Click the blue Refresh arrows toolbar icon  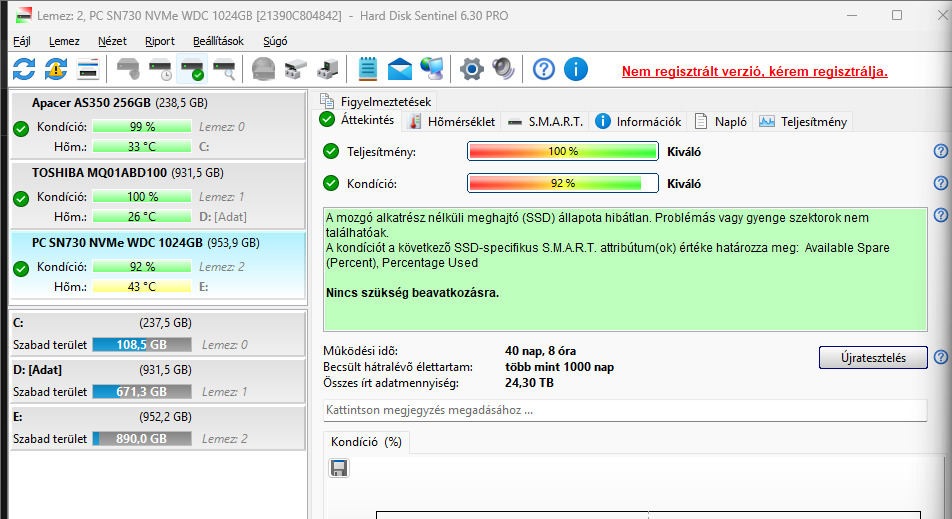(x=24, y=69)
